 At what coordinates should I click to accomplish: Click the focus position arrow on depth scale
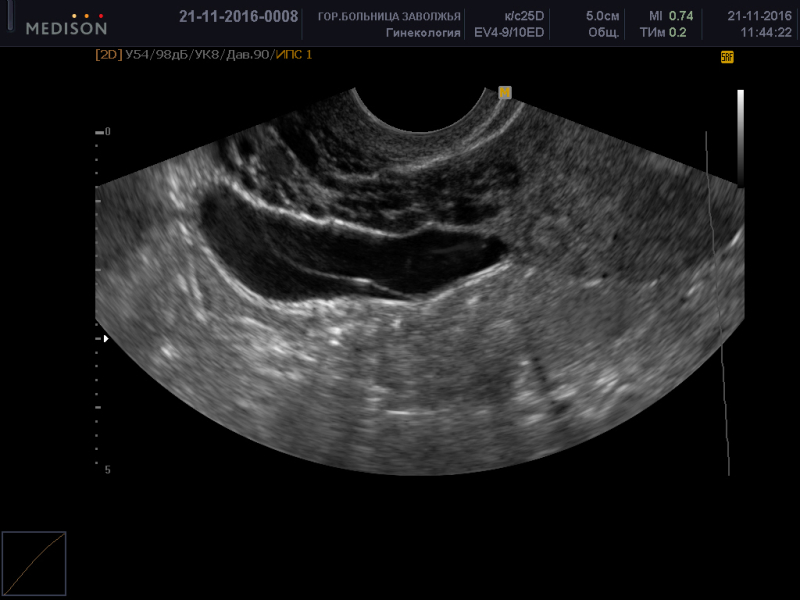pos(106,339)
